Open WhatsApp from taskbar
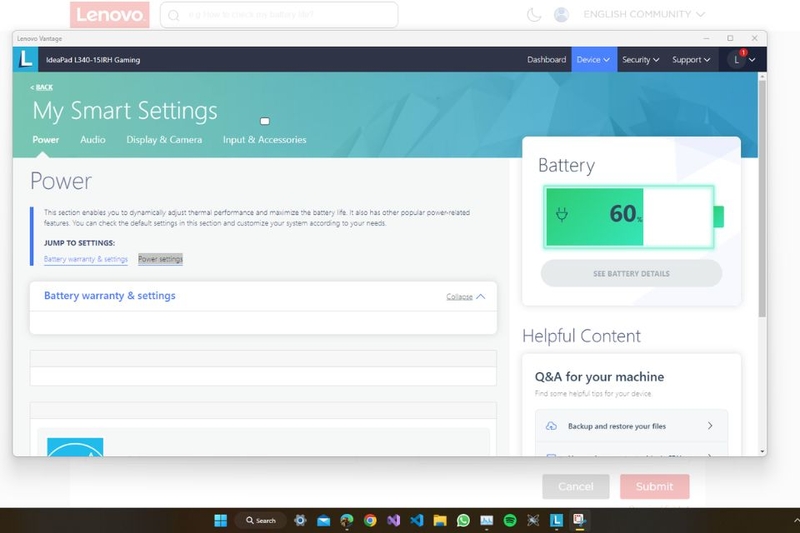The height and width of the screenshot is (533, 800). [463, 520]
